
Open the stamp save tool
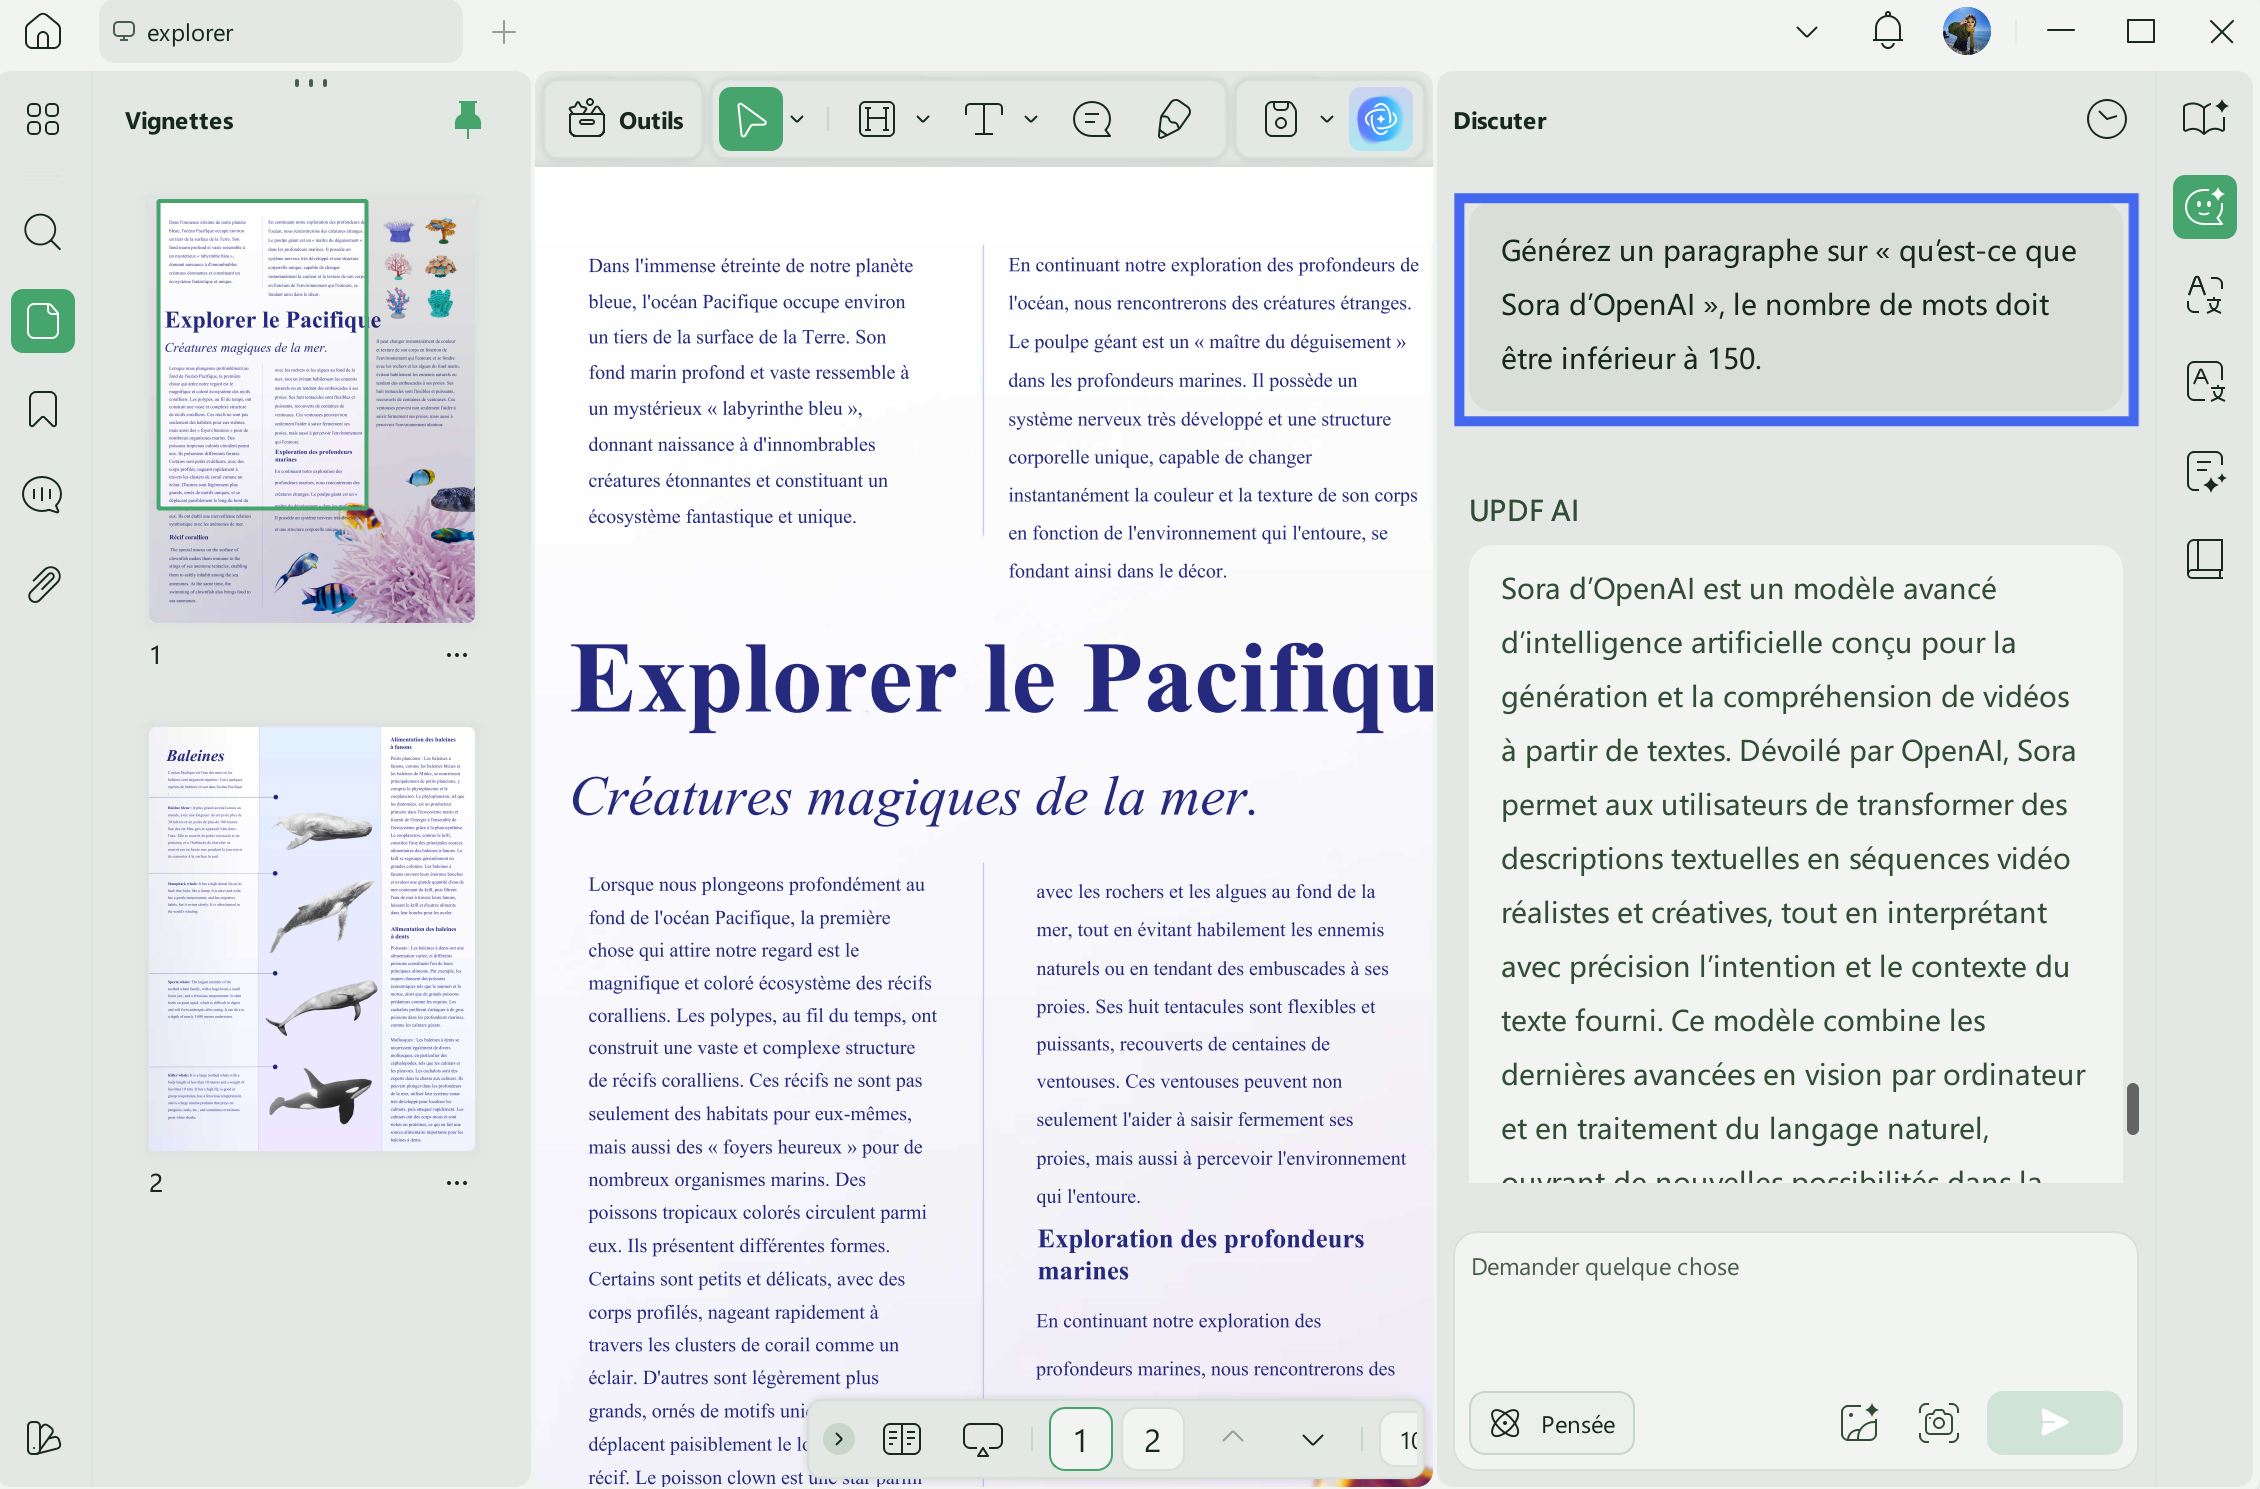coord(1281,120)
